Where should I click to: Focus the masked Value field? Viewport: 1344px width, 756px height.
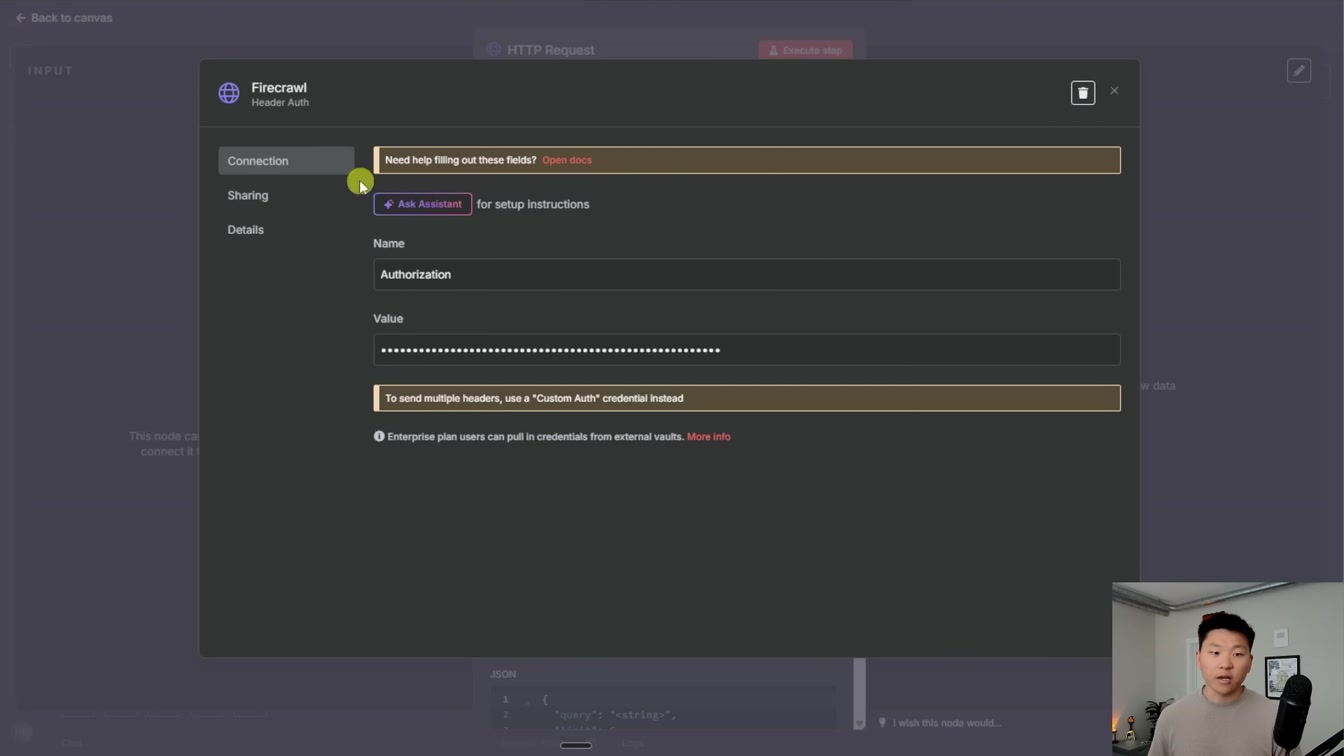747,350
